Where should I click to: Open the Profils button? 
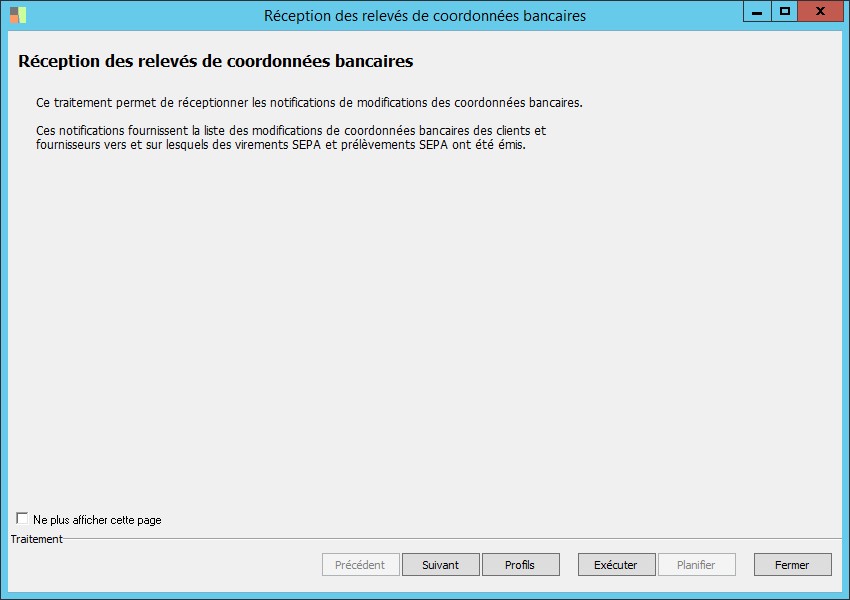click(x=520, y=565)
